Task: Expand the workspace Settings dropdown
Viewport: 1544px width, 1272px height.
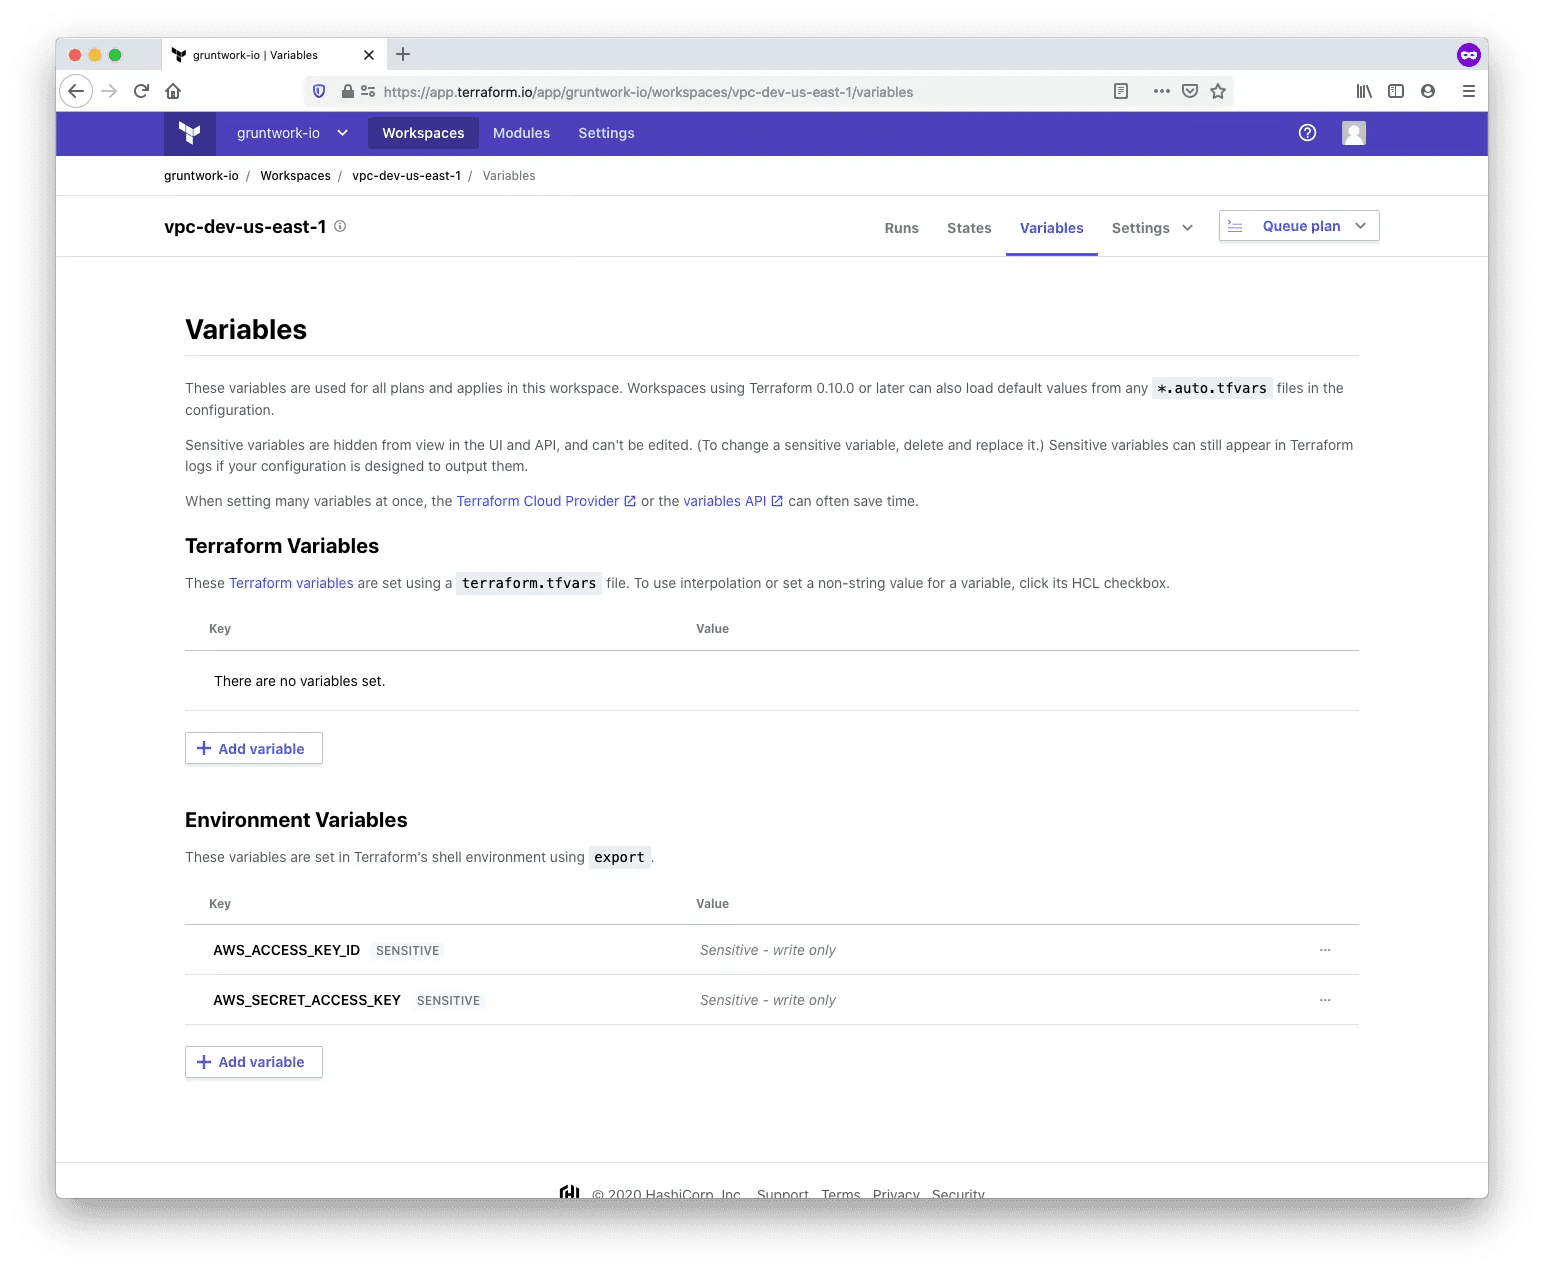Action: [x=1152, y=228]
